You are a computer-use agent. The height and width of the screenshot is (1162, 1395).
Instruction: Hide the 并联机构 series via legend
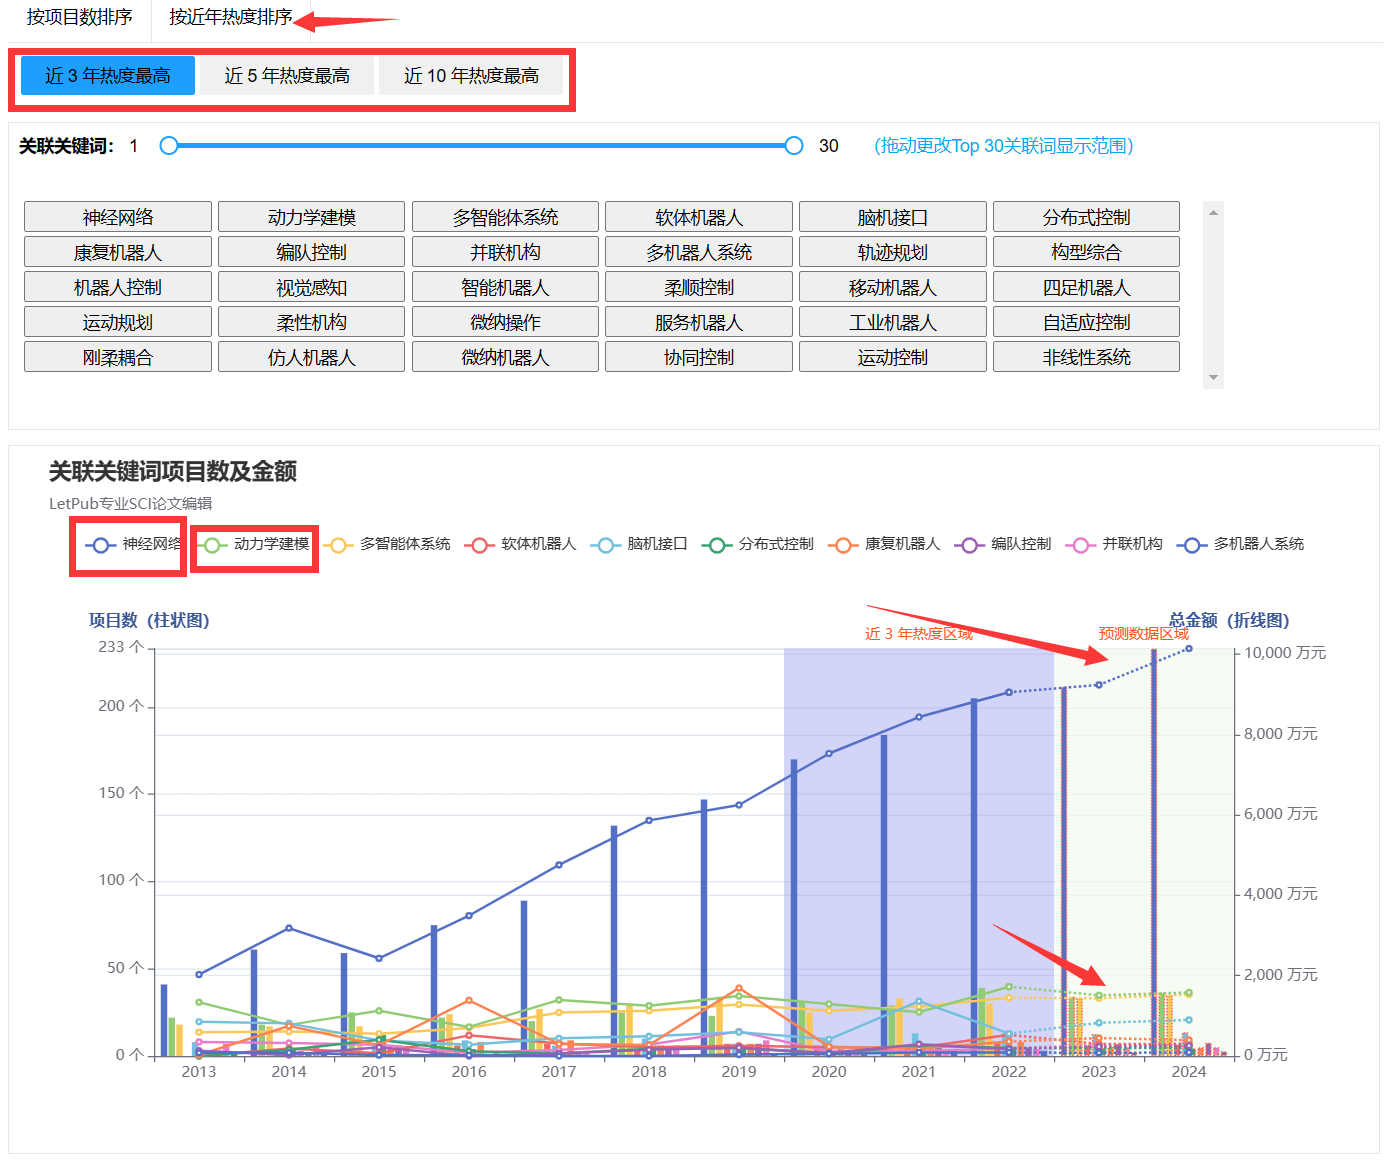[1080, 545]
